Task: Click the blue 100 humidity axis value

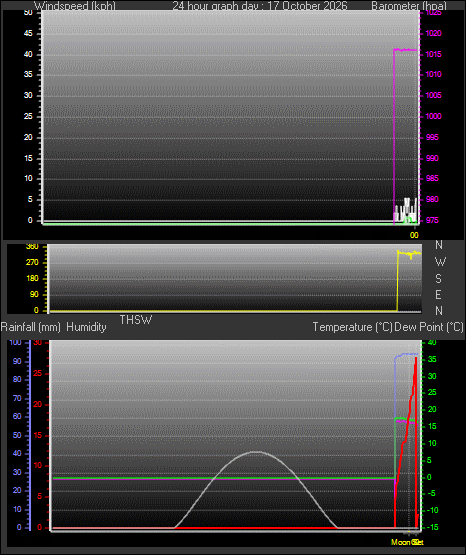Action: tap(16, 343)
